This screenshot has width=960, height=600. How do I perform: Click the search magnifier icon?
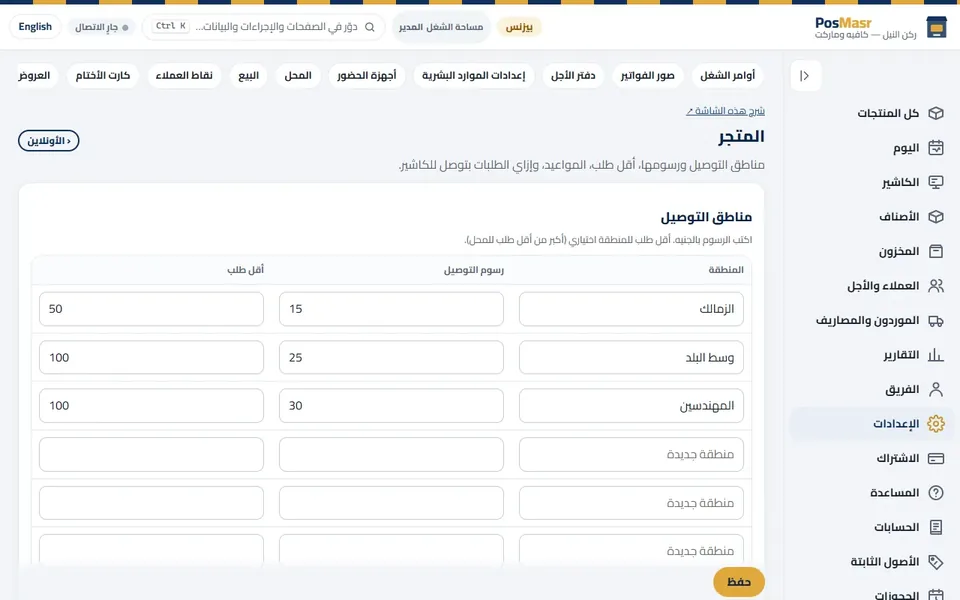click(370, 27)
